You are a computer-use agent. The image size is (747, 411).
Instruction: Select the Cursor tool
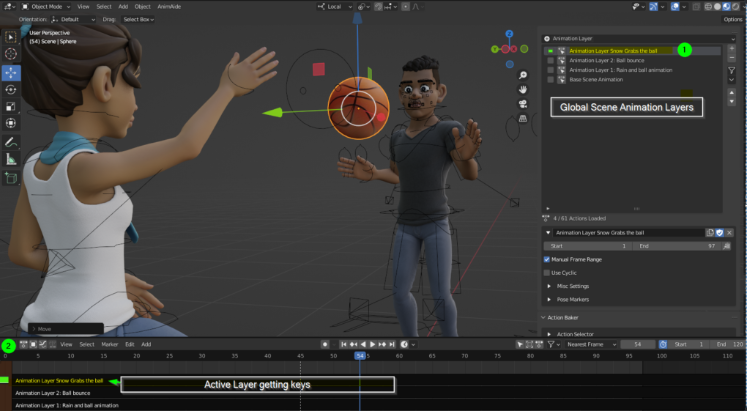tap(11, 54)
